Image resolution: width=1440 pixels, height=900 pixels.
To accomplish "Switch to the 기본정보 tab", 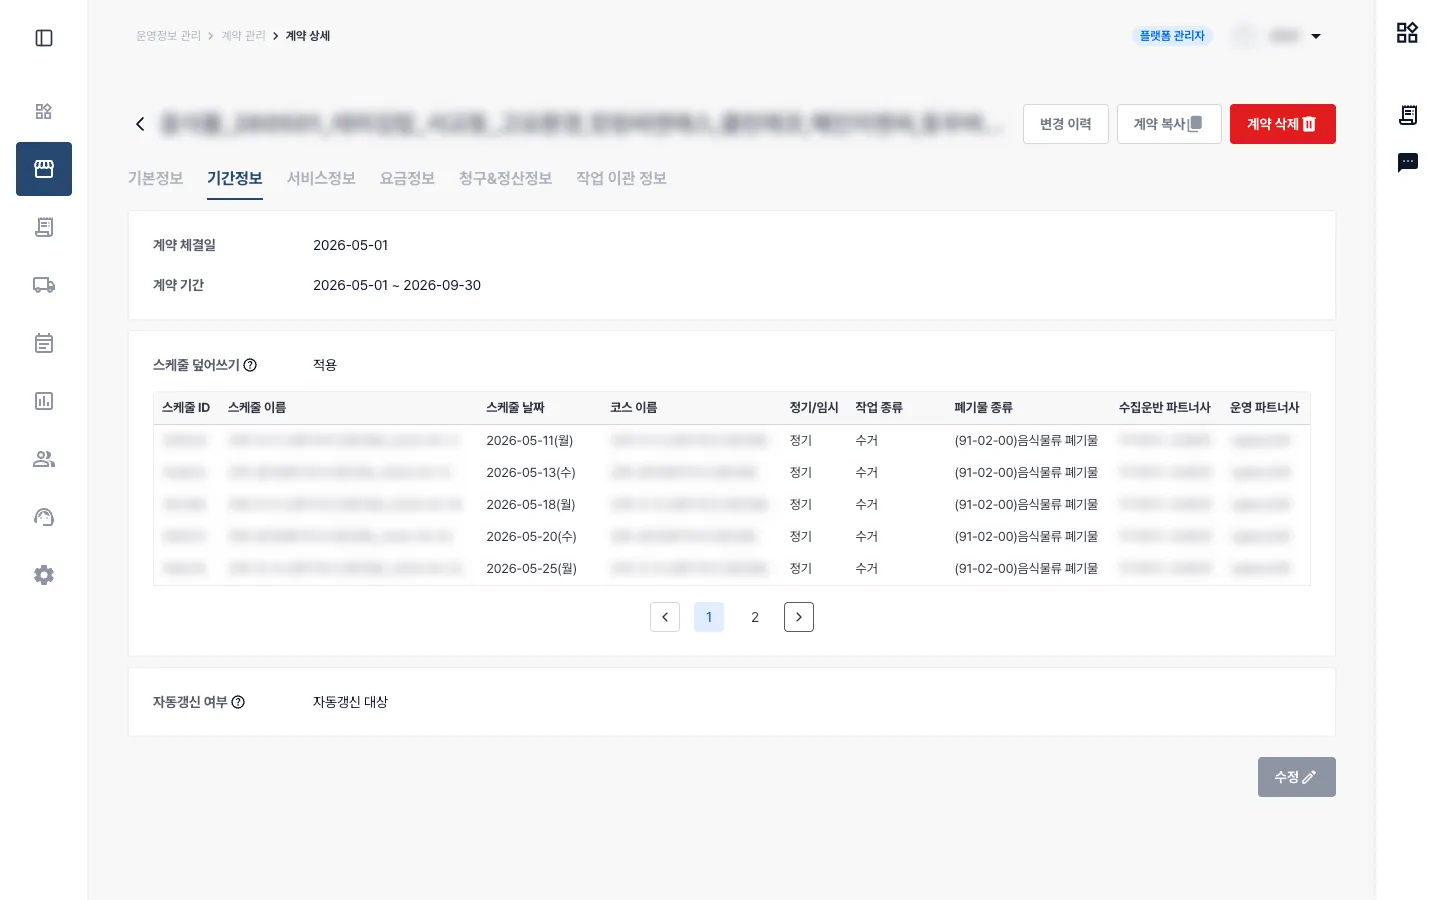I will tap(155, 178).
